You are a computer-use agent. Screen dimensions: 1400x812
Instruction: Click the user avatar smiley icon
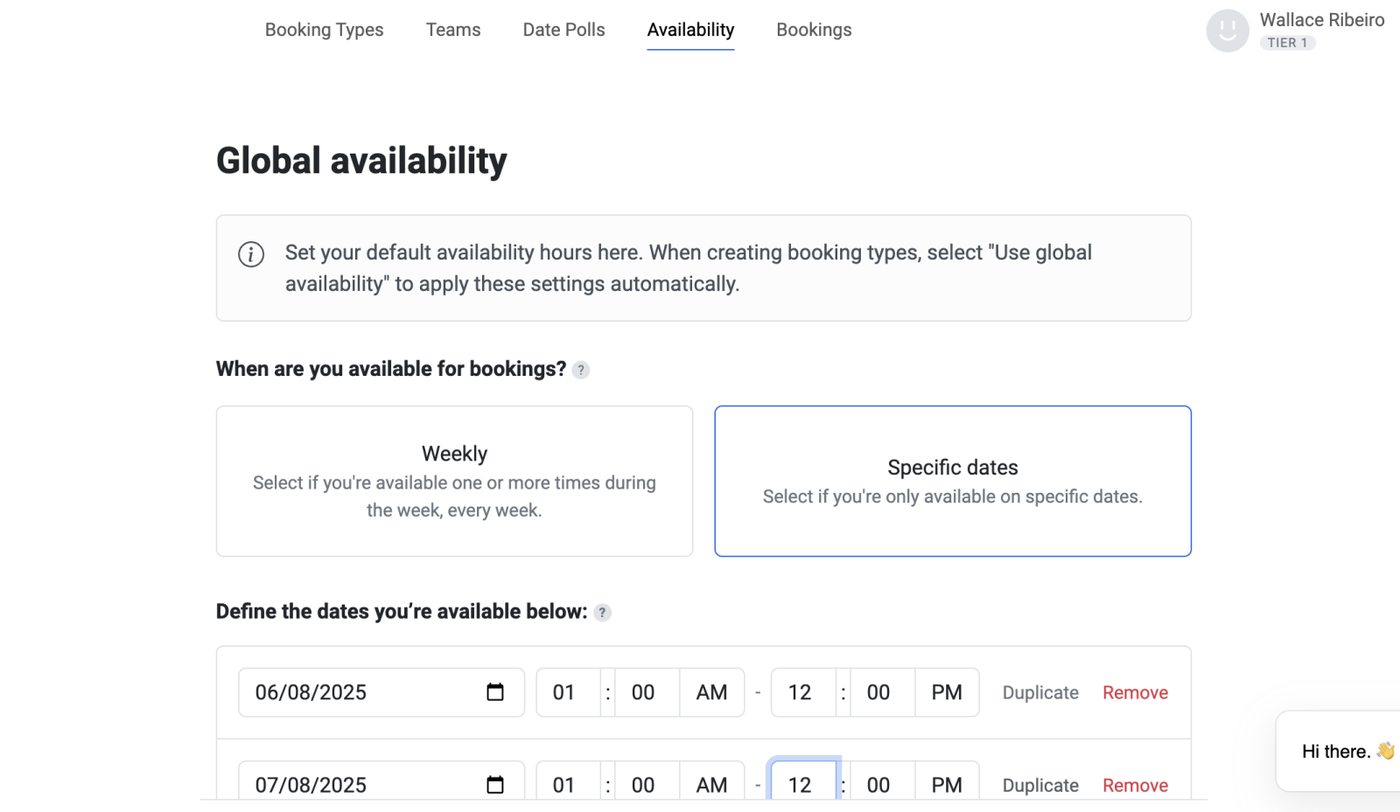[x=1227, y=31]
